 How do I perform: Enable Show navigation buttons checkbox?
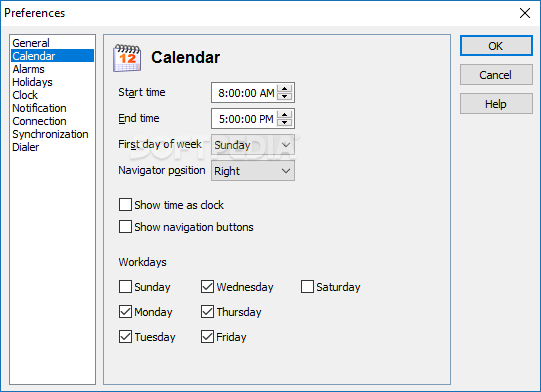(125, 227)
